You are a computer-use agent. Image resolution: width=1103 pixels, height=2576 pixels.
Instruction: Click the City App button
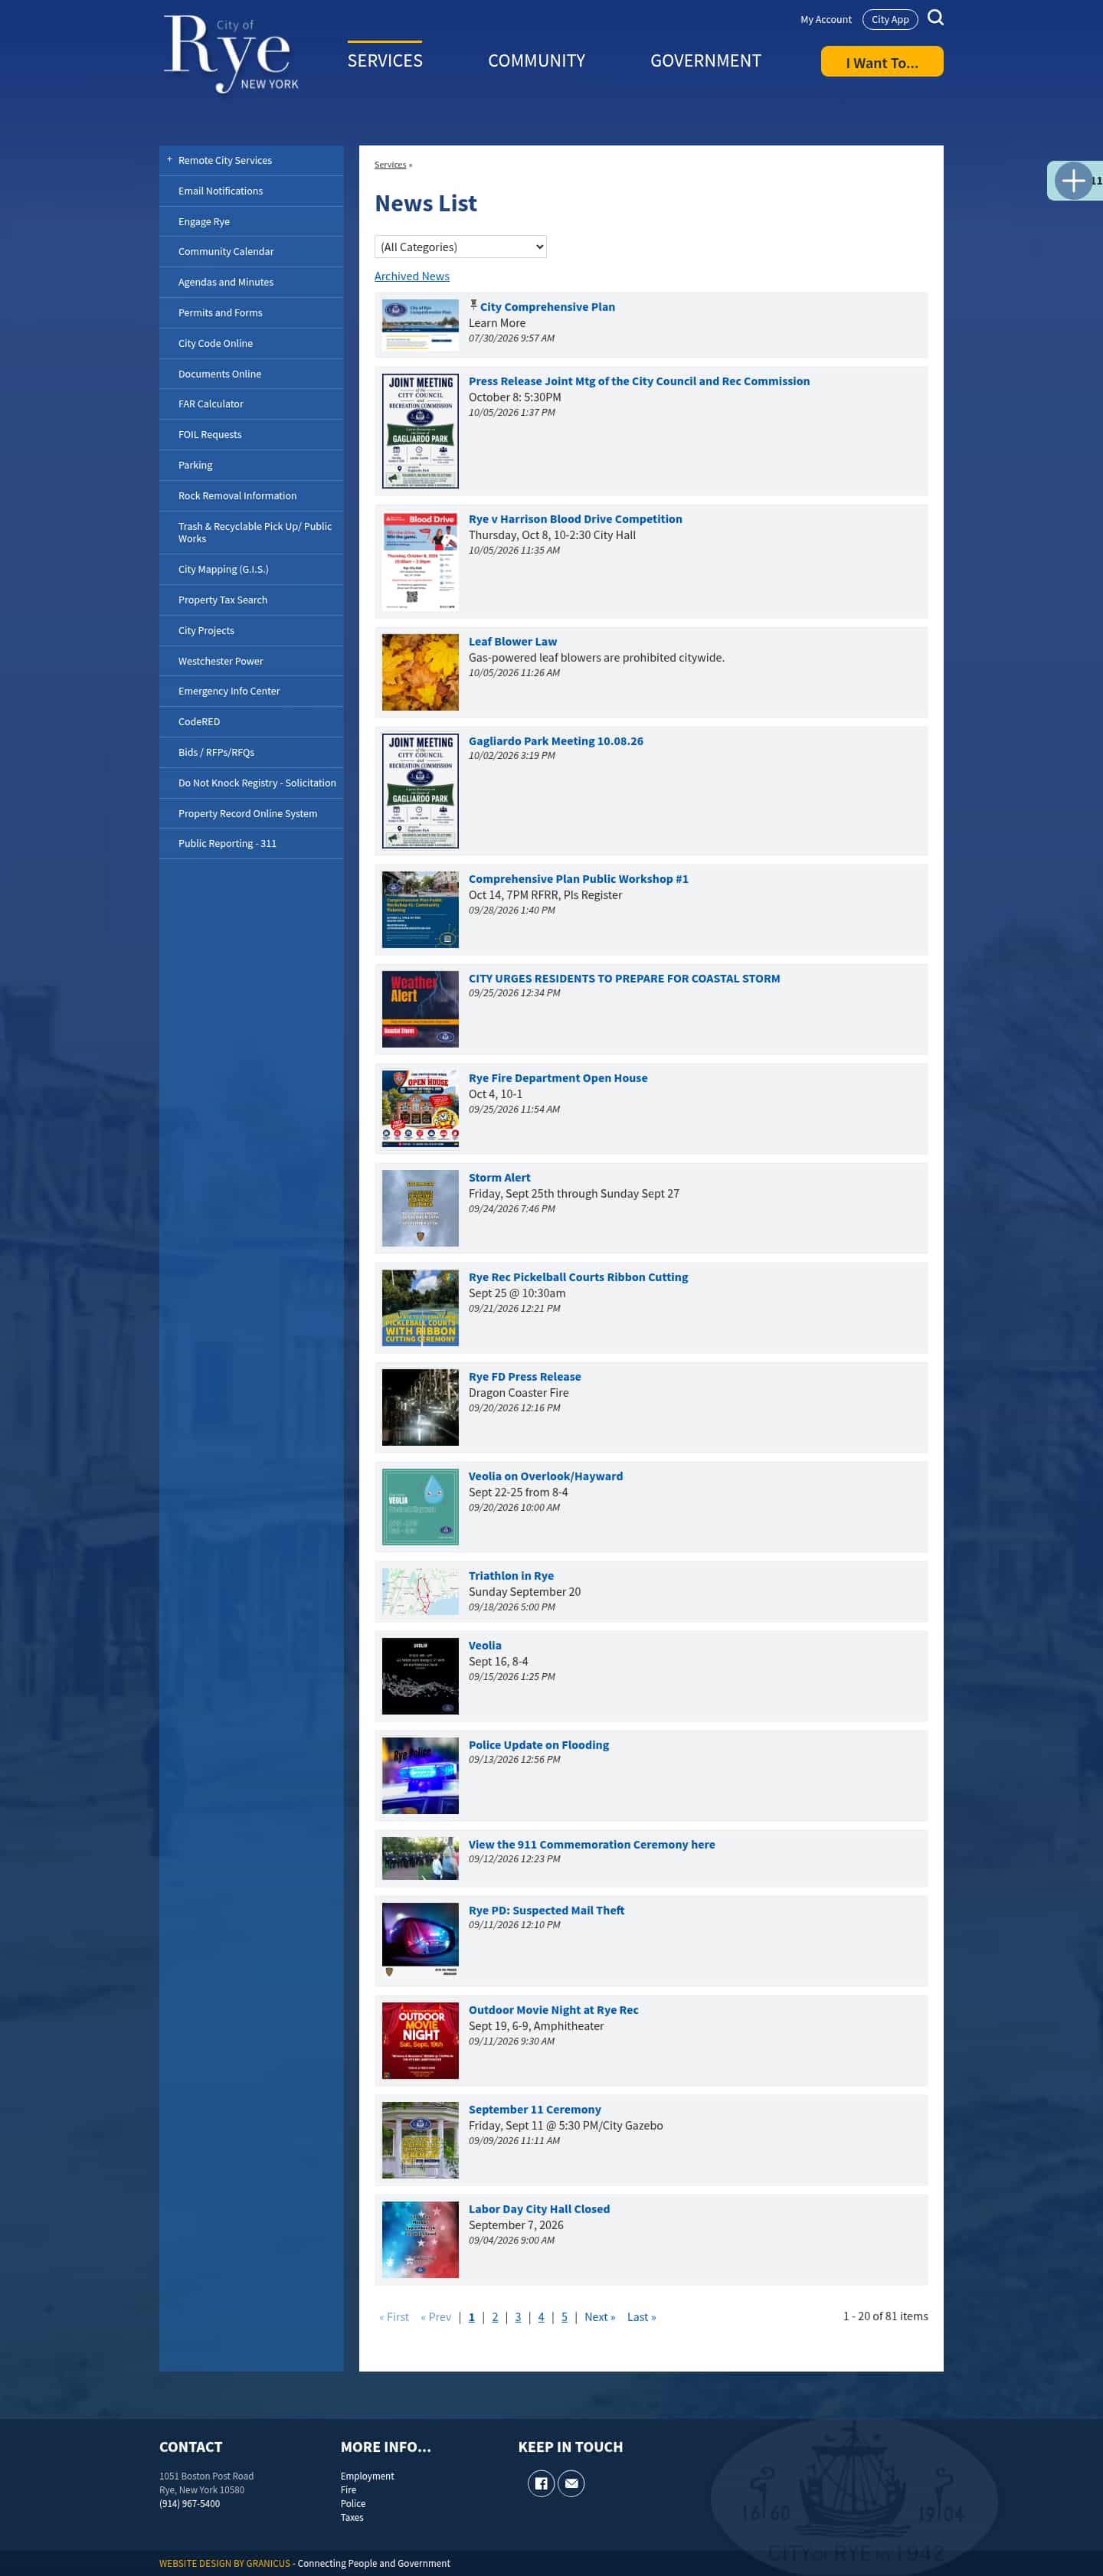[890, 19]
